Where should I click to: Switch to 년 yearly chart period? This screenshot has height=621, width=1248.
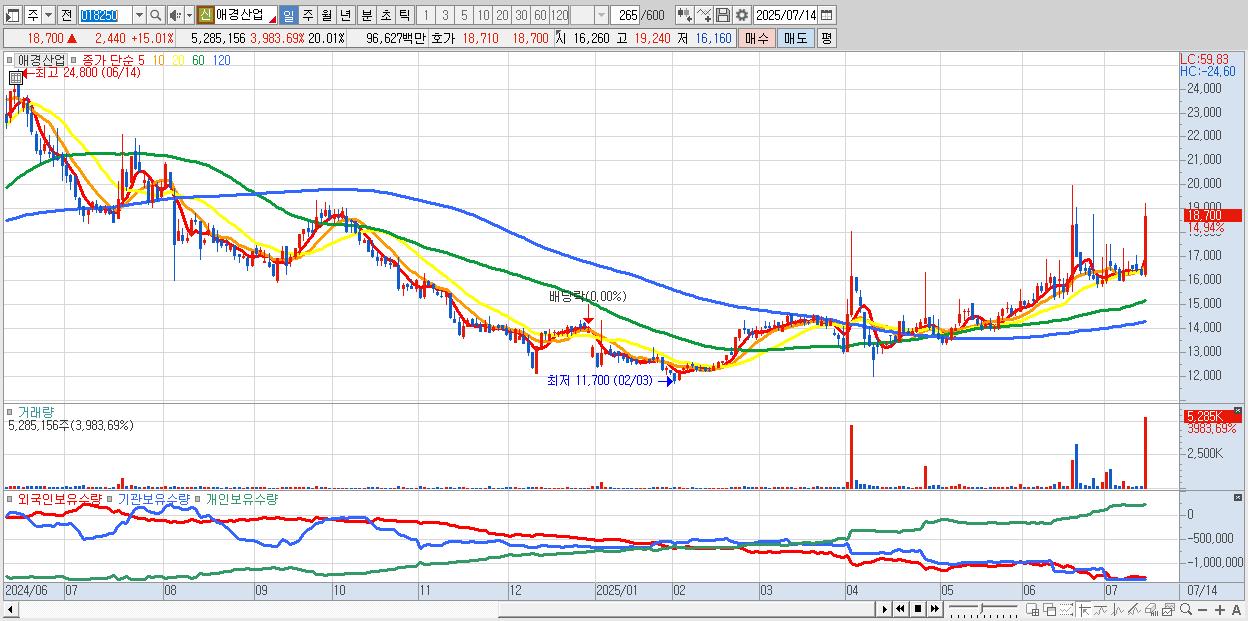pos(345,15)
